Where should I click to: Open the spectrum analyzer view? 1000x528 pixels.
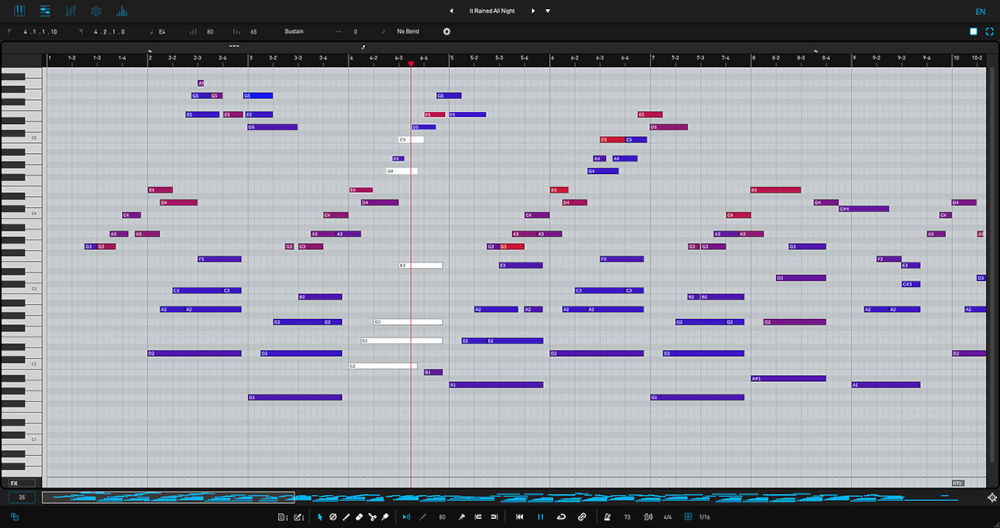click(x=122, y=11)
